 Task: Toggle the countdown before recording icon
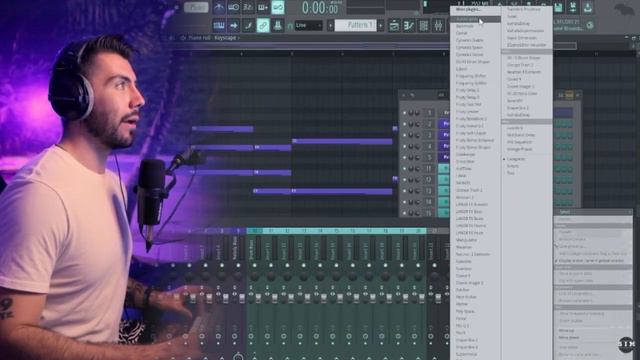(248, 7)
